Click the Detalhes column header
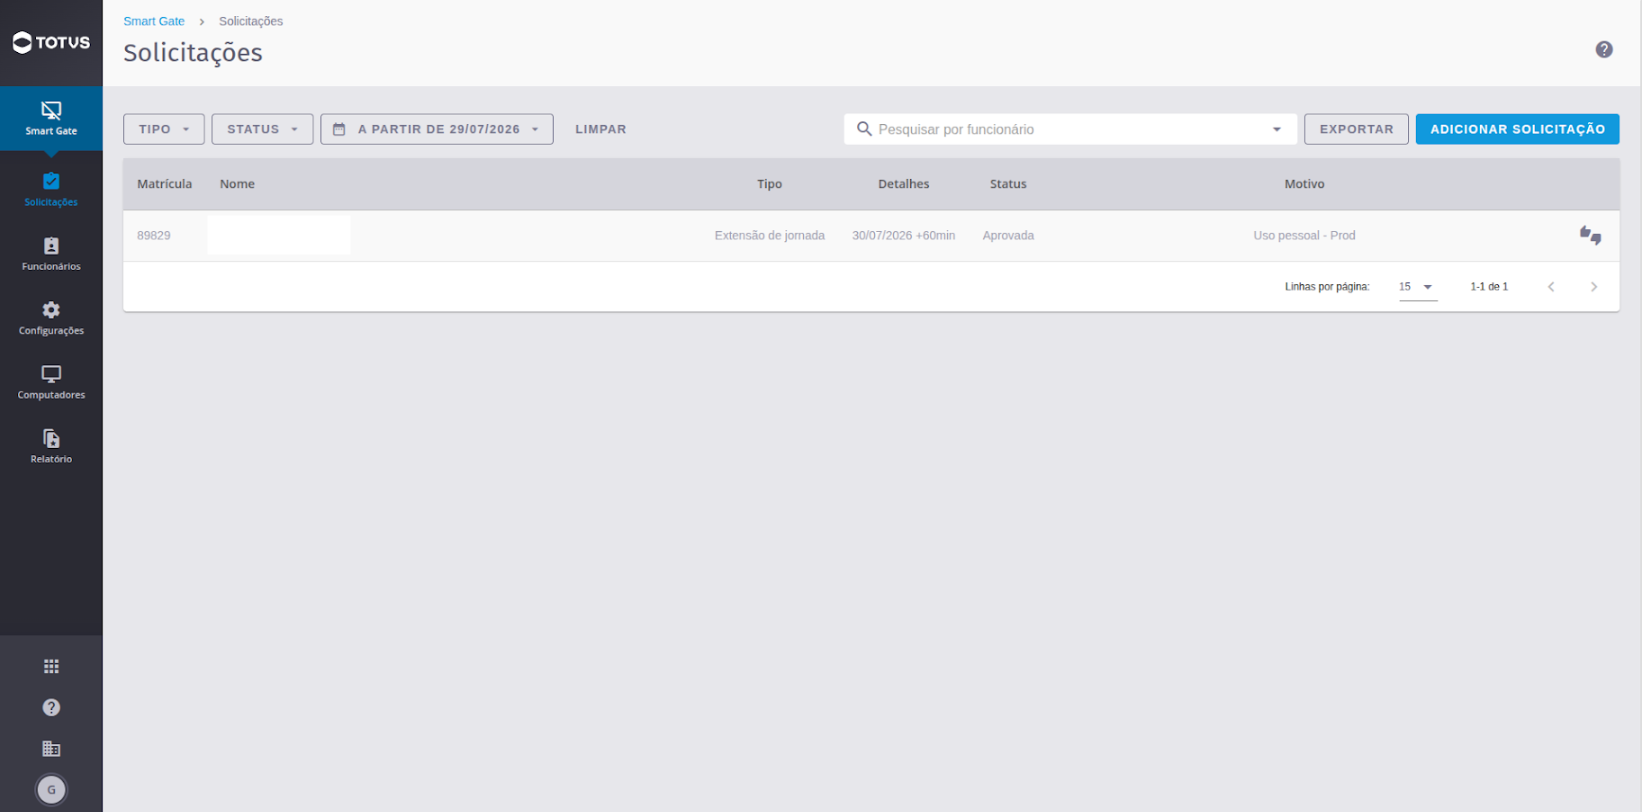 (x=903, y=184)
